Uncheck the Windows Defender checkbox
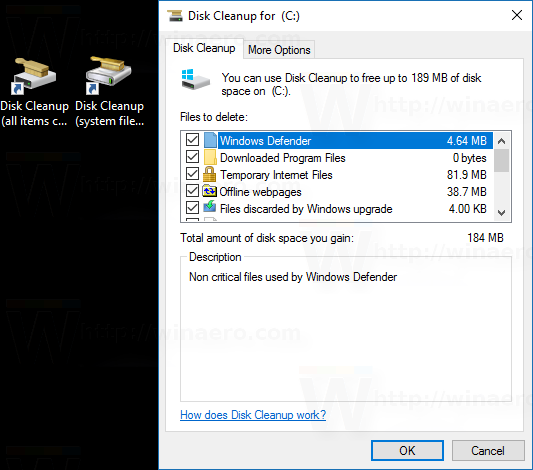 tap(192, 140)
